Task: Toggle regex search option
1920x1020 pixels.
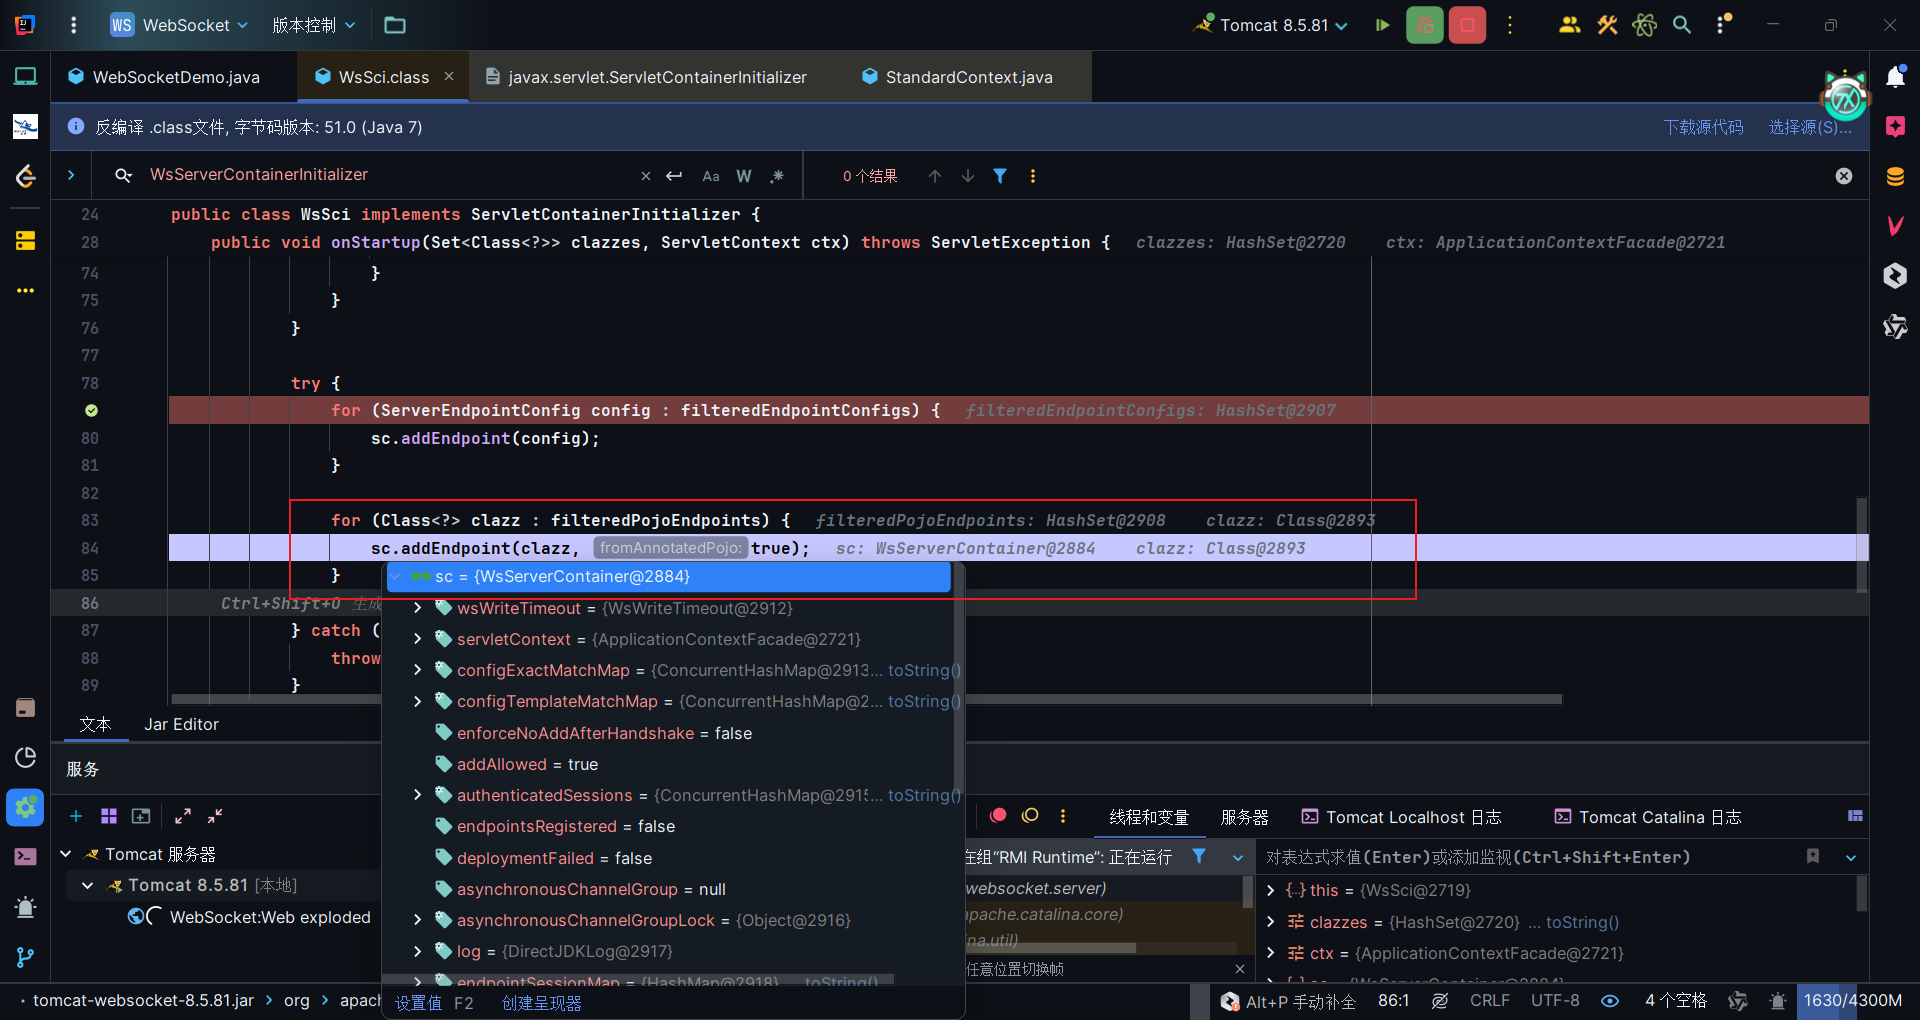Action: pyautogui.click(x=777, y=176)
